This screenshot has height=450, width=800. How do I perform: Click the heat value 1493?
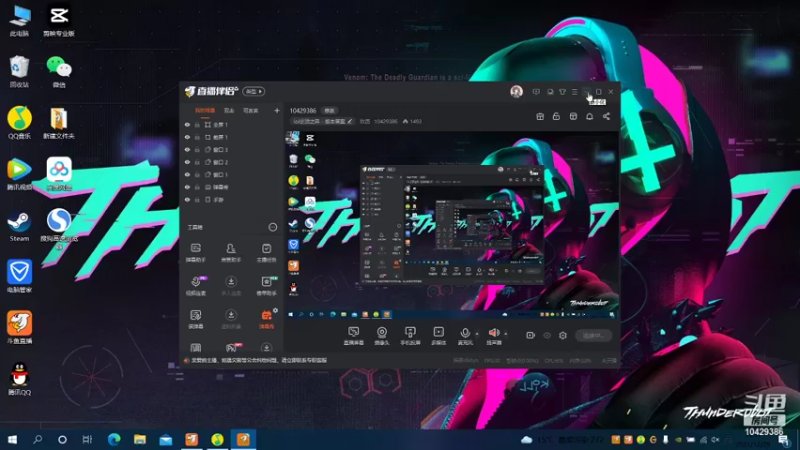click(412, 121)
